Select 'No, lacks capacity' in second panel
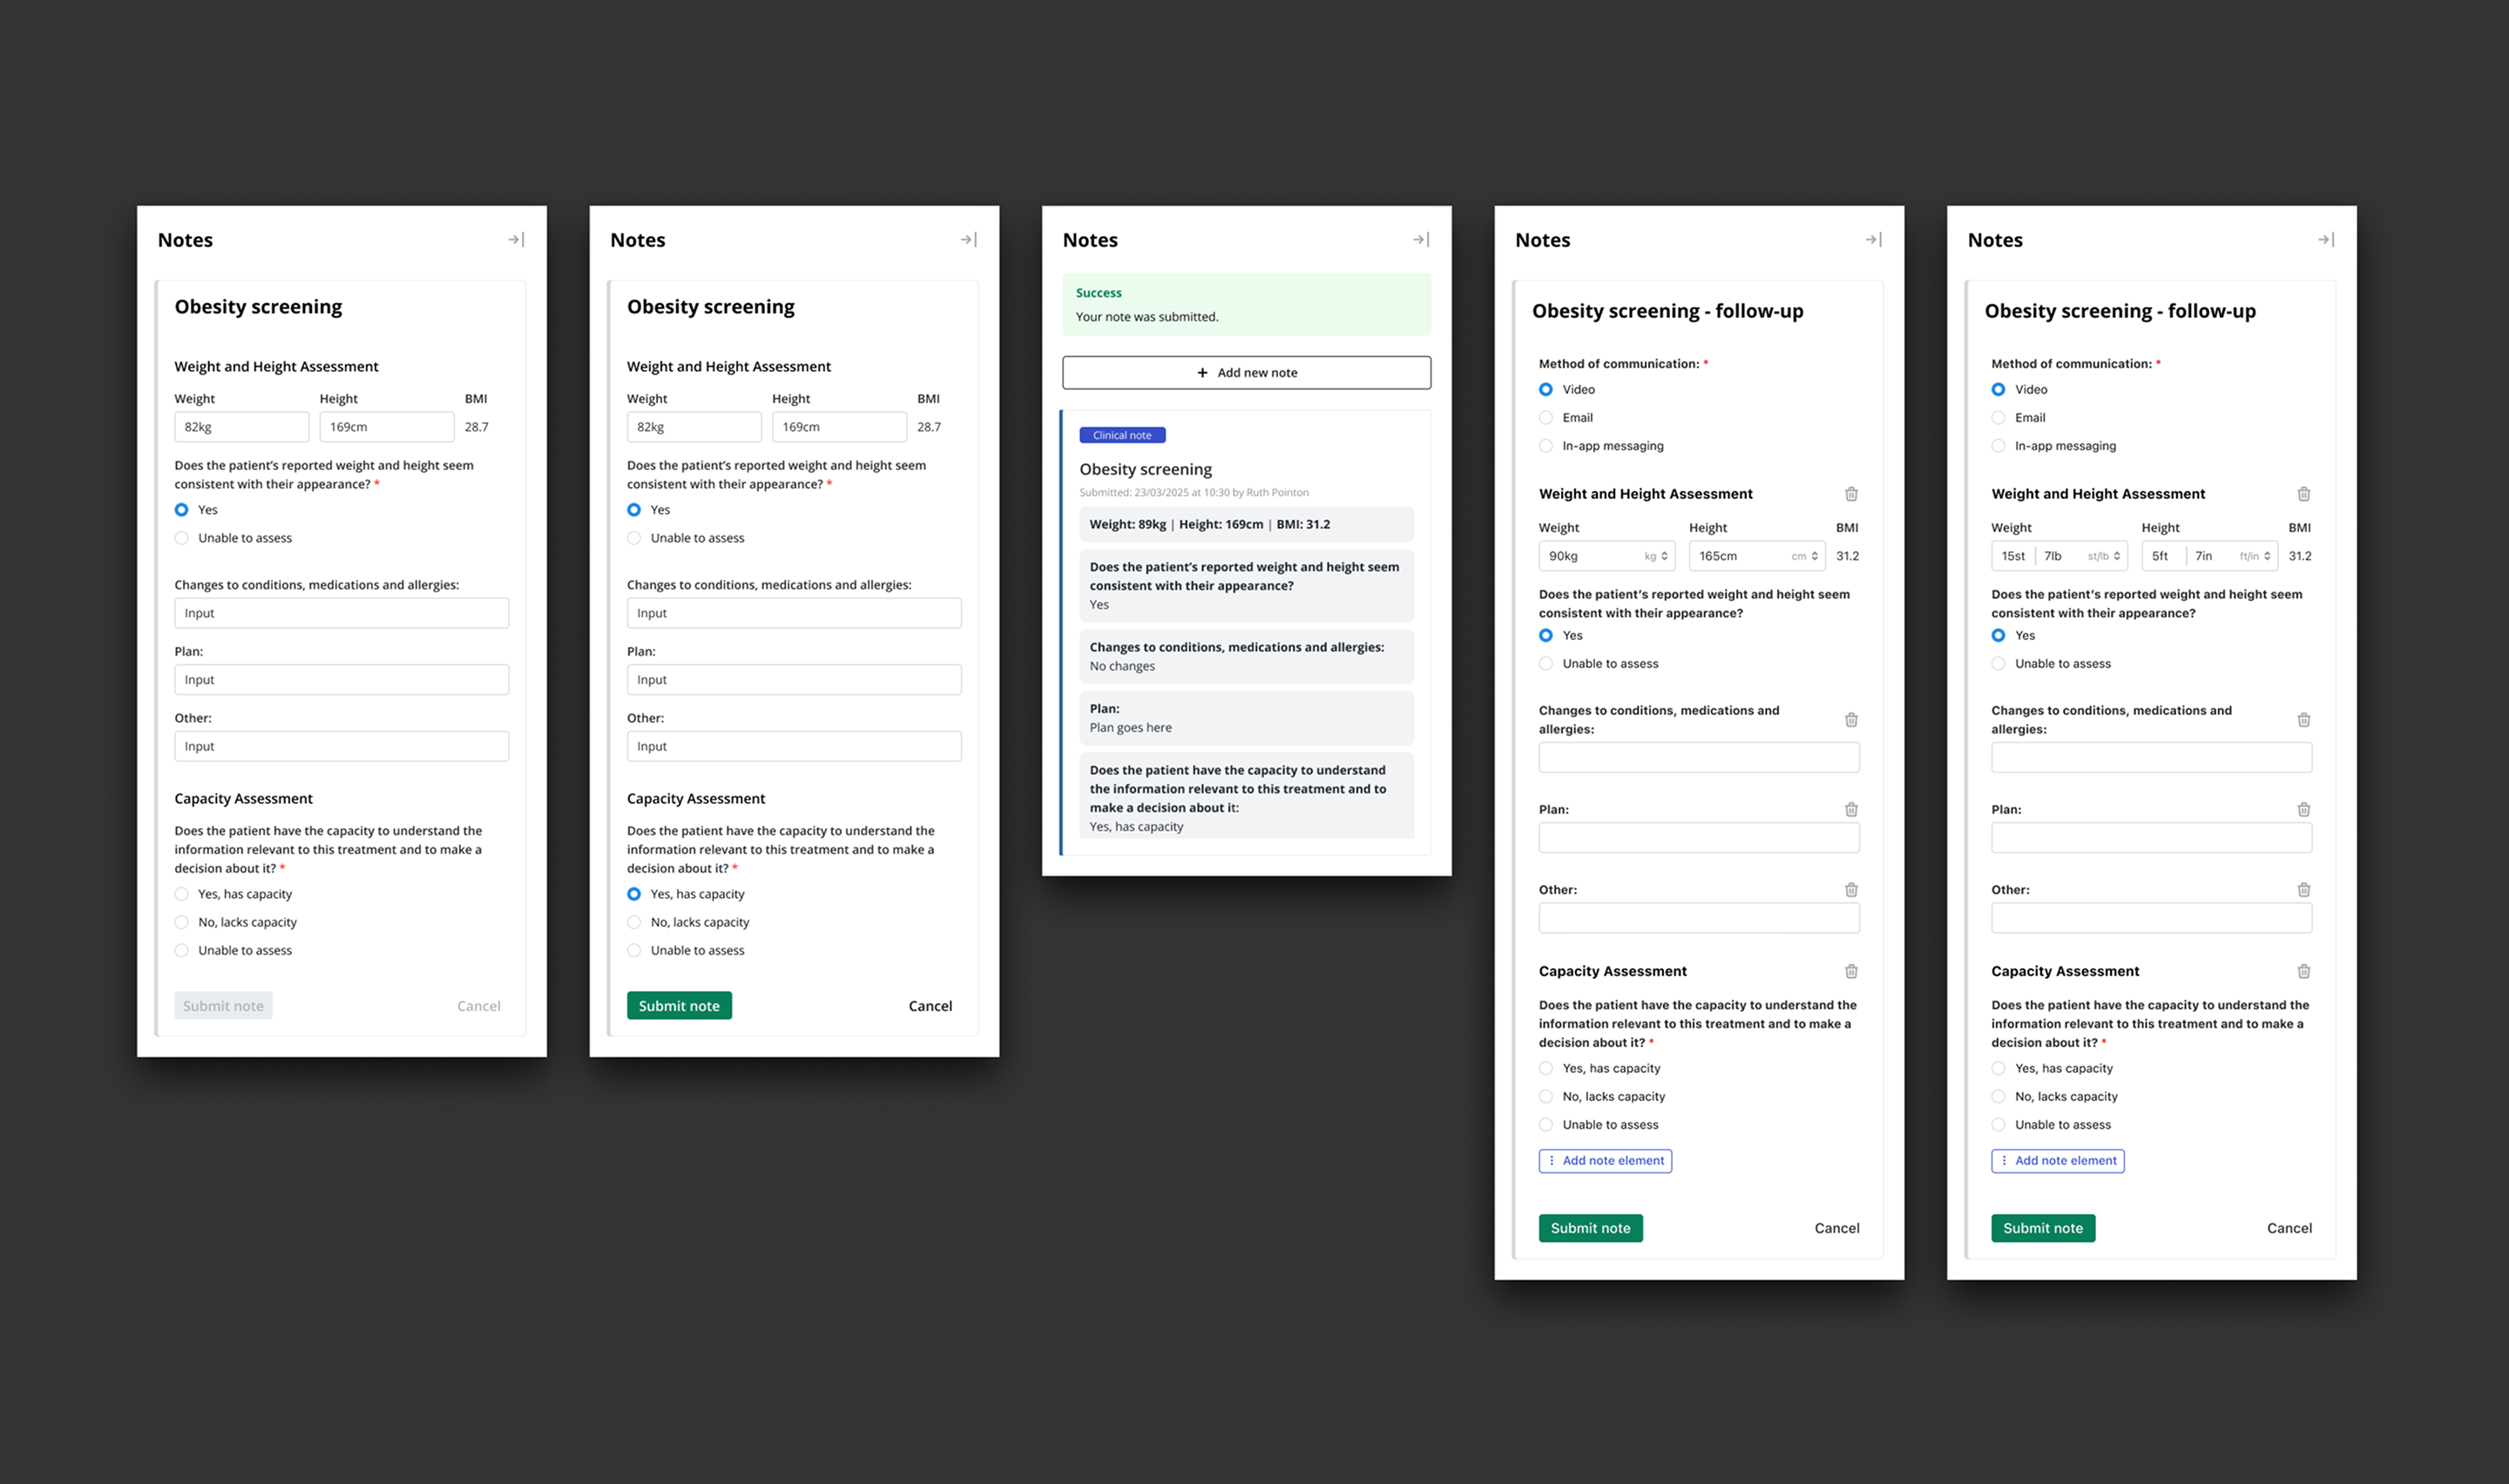This screenshot has height=1484, width=2509. (634, 922)
